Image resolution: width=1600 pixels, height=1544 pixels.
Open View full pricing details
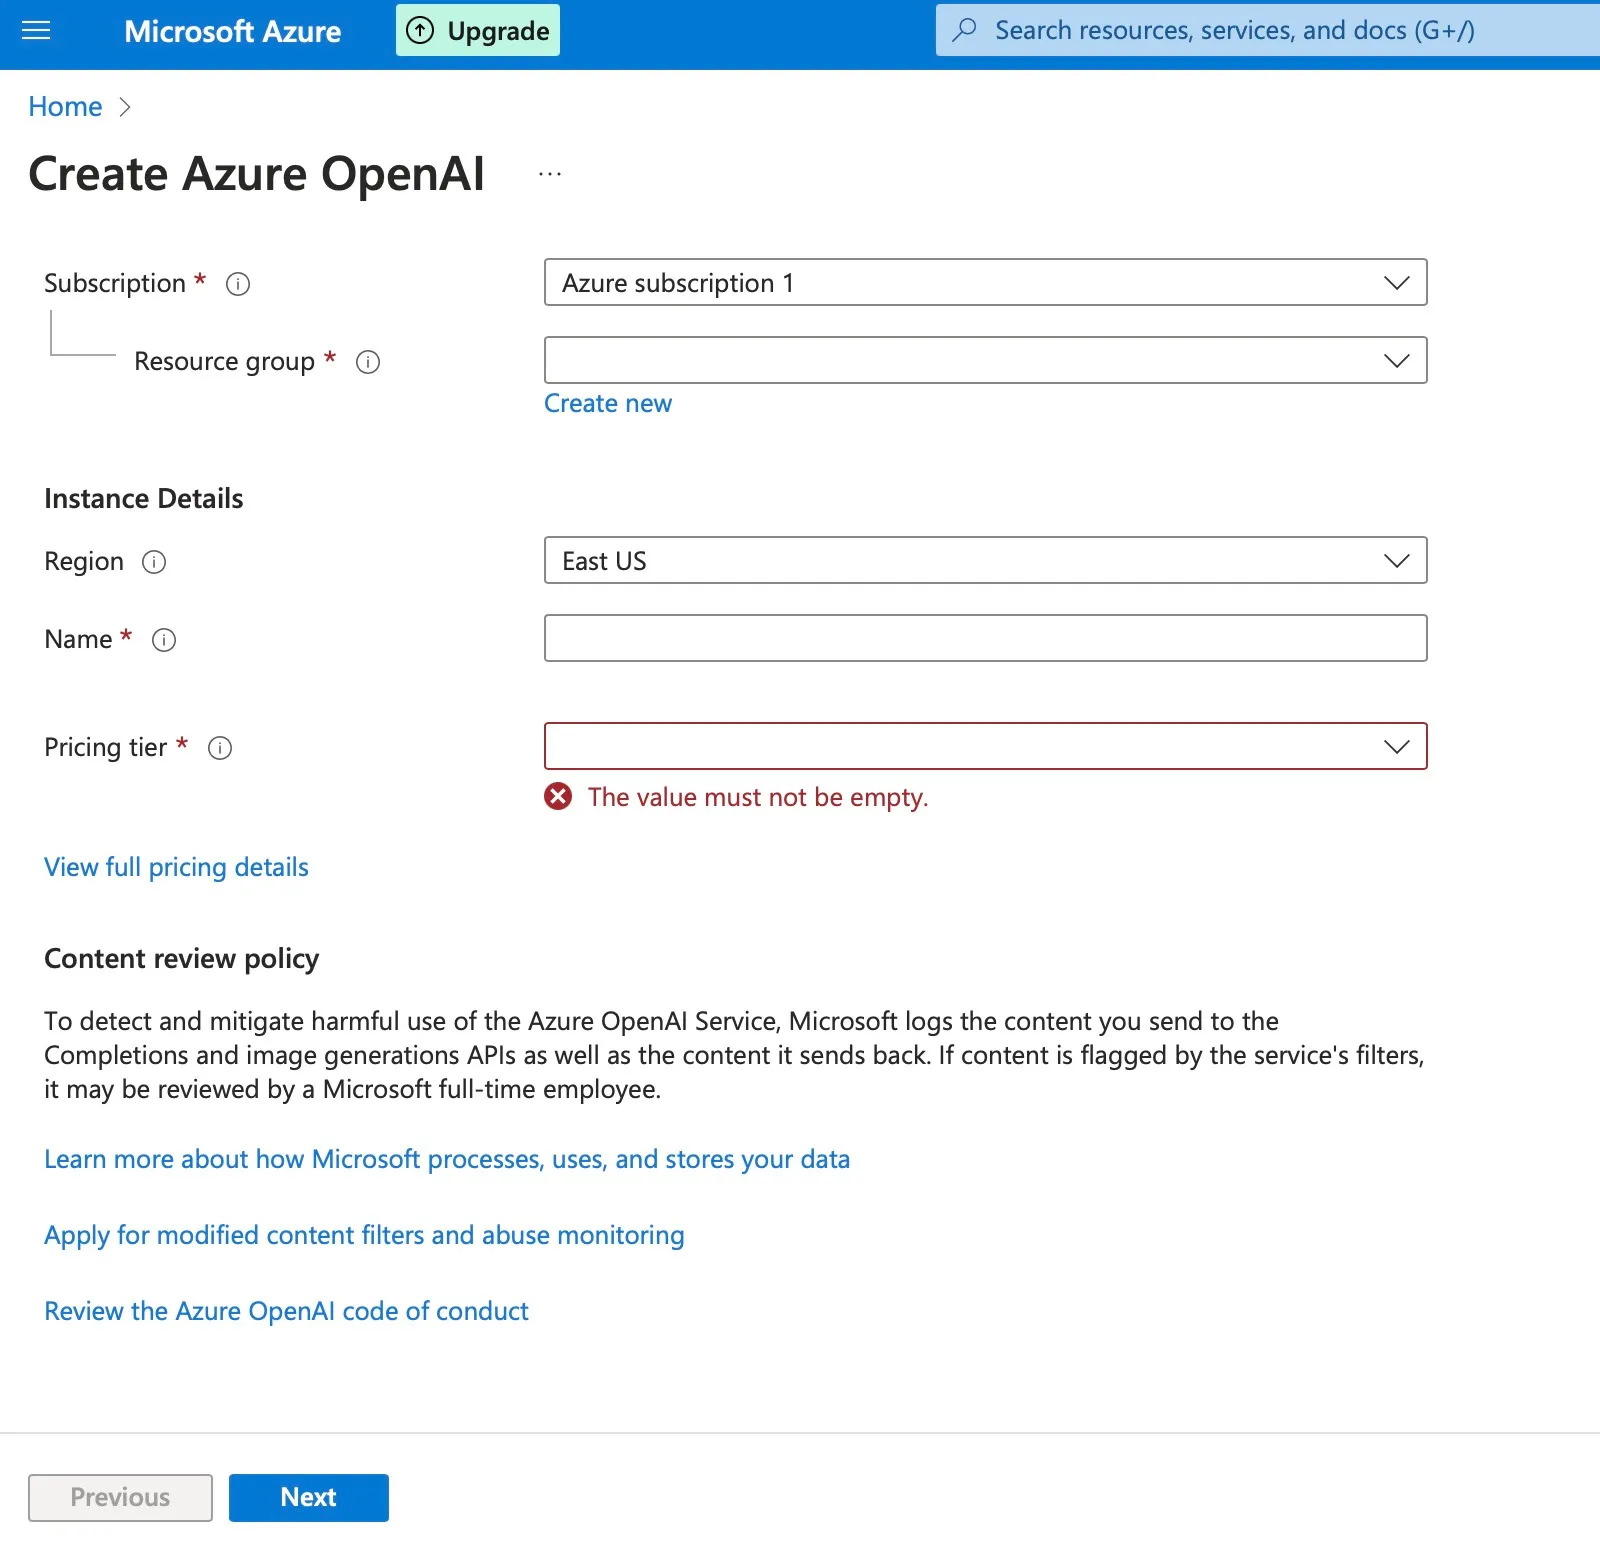pos(175,866)
